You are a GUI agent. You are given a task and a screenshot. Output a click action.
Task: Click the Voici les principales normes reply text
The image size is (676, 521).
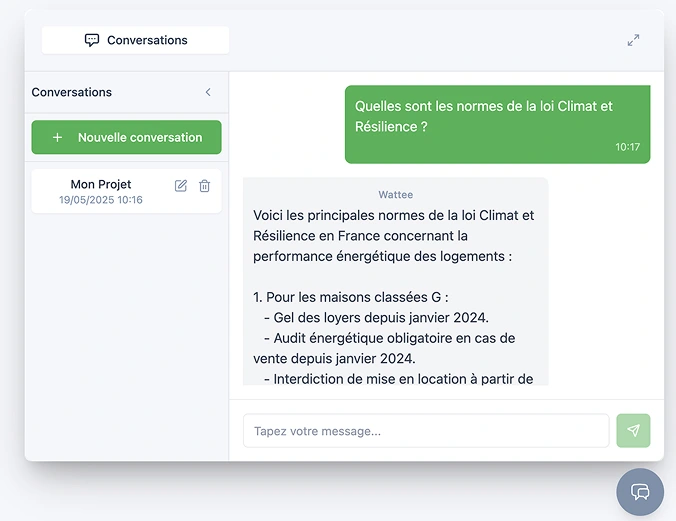[x=394, y=235]
